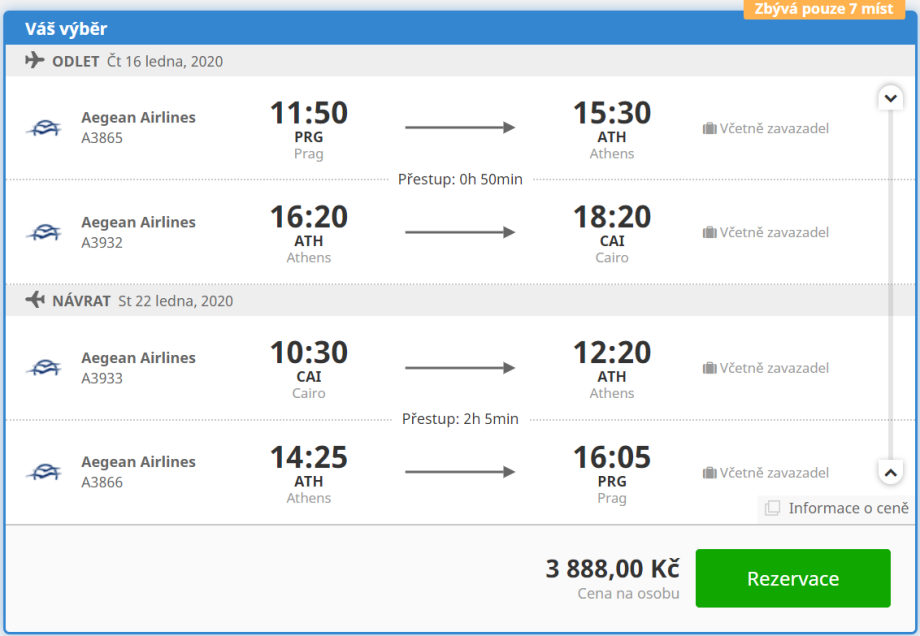Click the baggage icon on the A3865 row
Viewport: 920px width, 636px height.
point(709,128)
